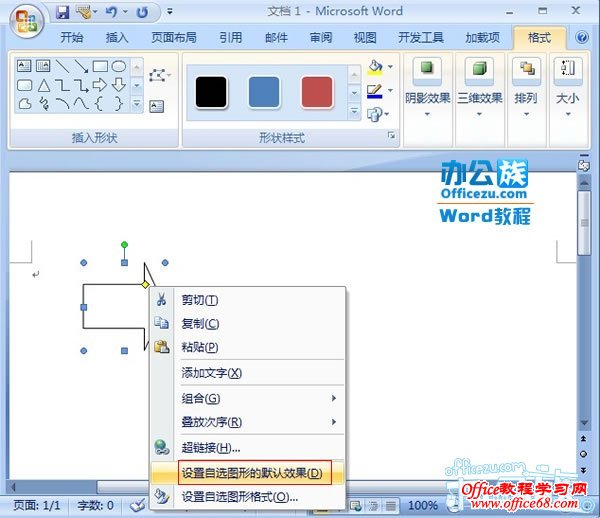Image resolution: width=600 pixels, height=518 pixels.
Task: Click the green rotation handle
Action: point(124,244)
